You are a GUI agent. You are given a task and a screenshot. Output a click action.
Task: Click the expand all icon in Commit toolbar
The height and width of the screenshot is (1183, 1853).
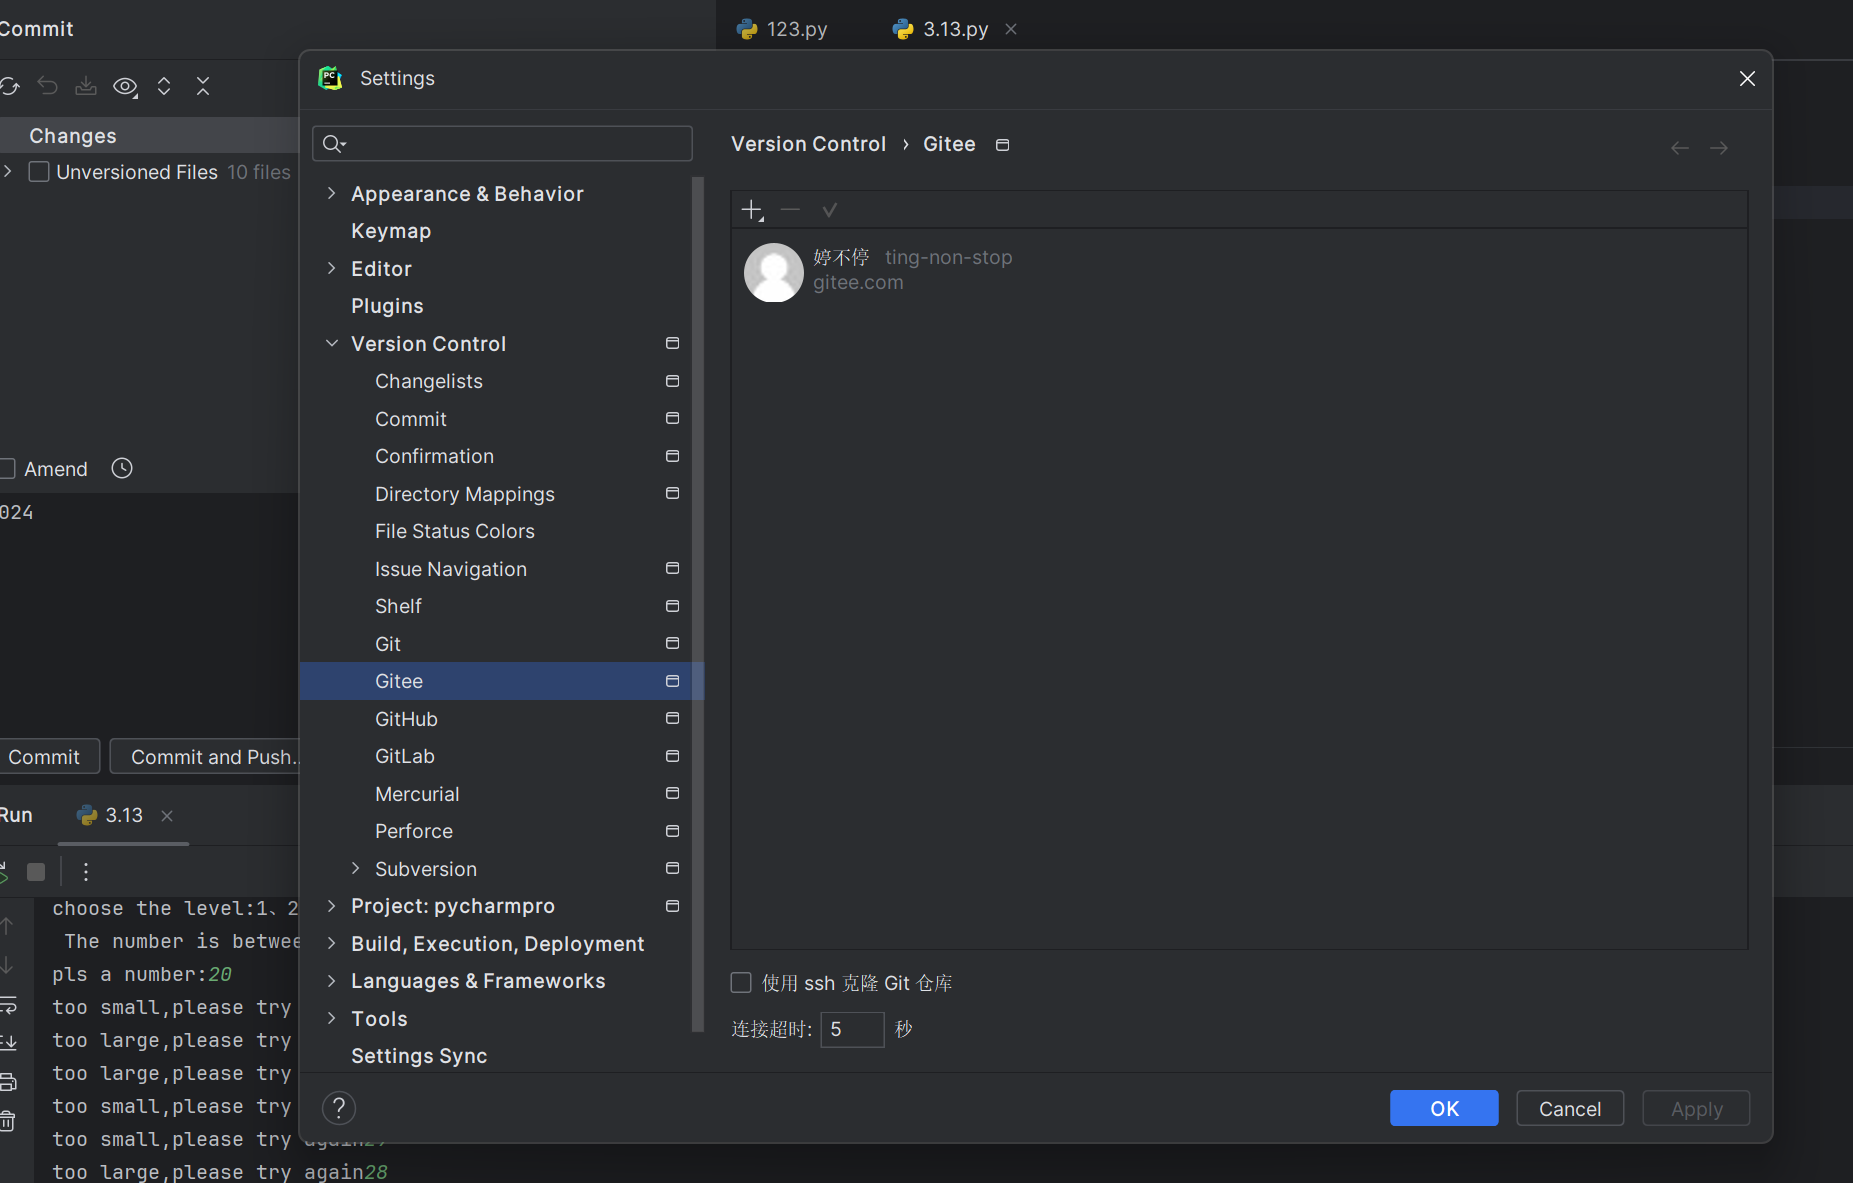coord(164,86)
